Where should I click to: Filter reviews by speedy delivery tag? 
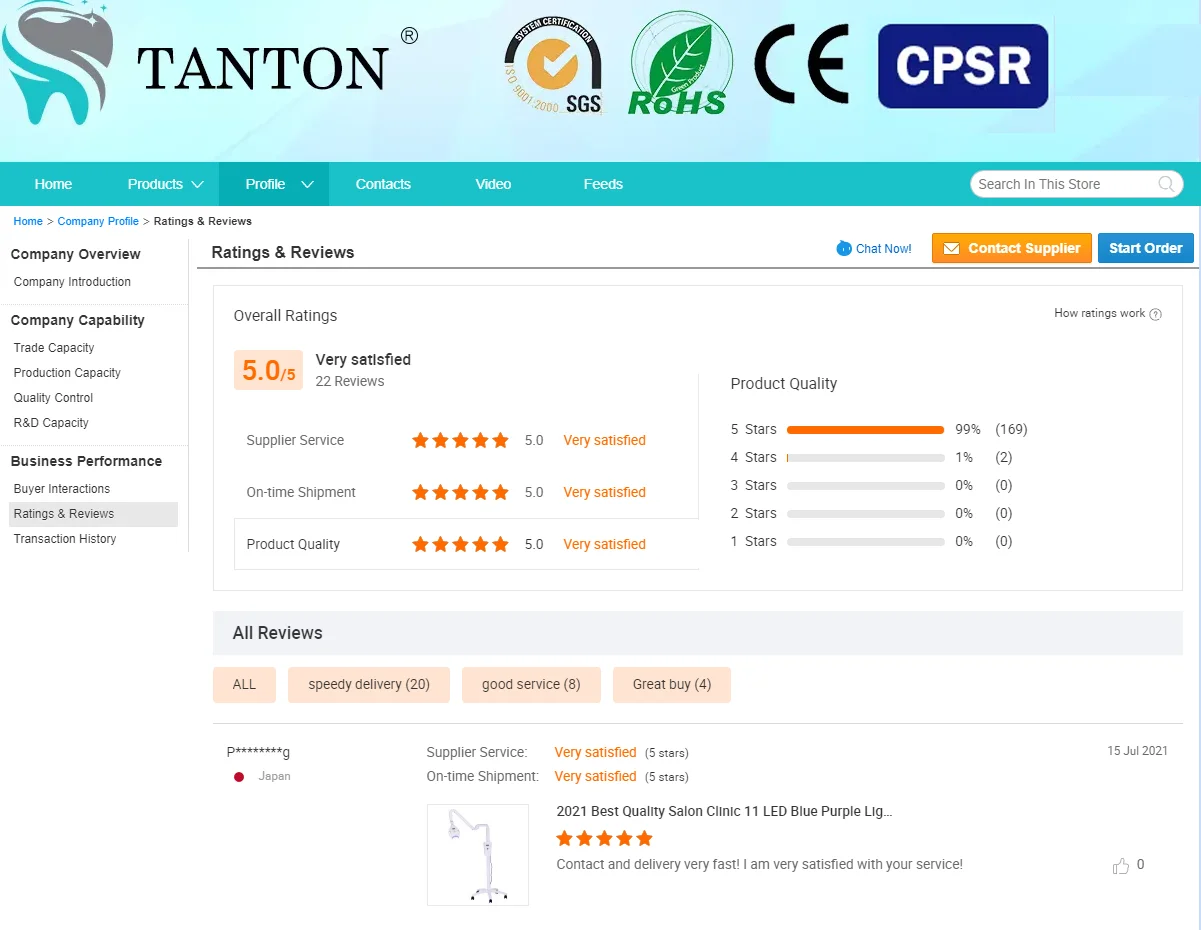(x=368, y=685)
